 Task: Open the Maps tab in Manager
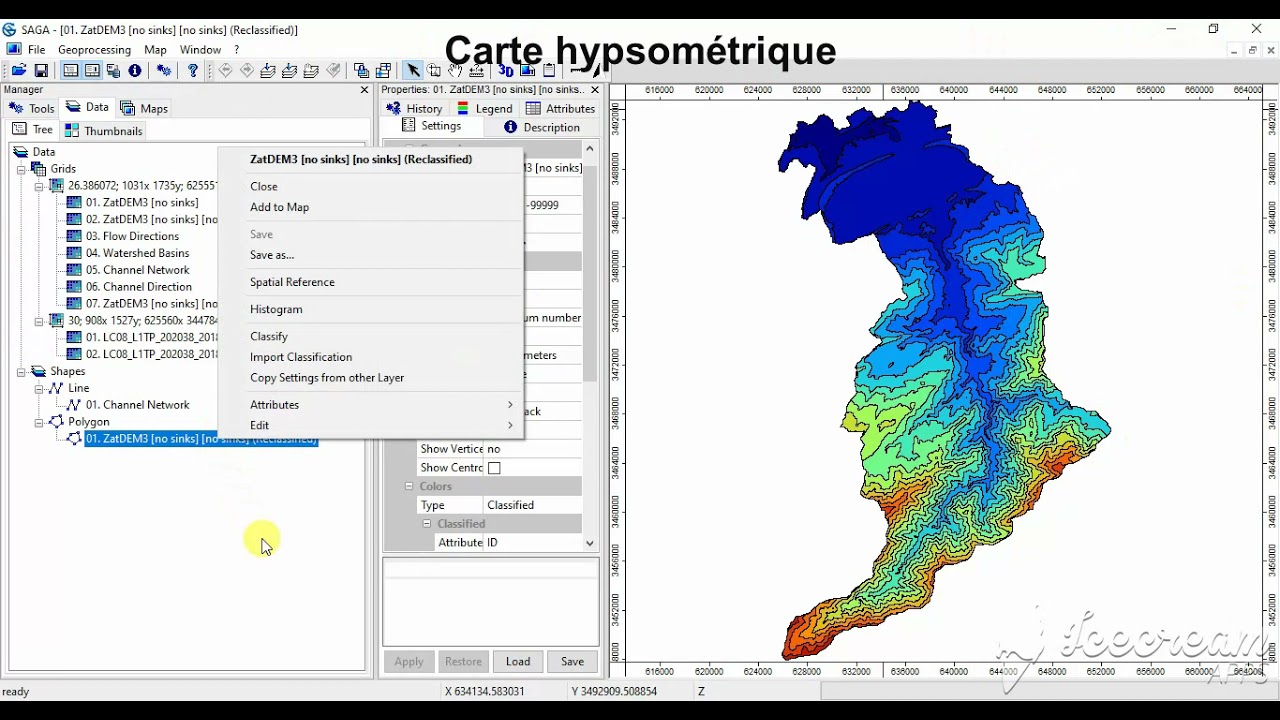click(x=144, y=108)
